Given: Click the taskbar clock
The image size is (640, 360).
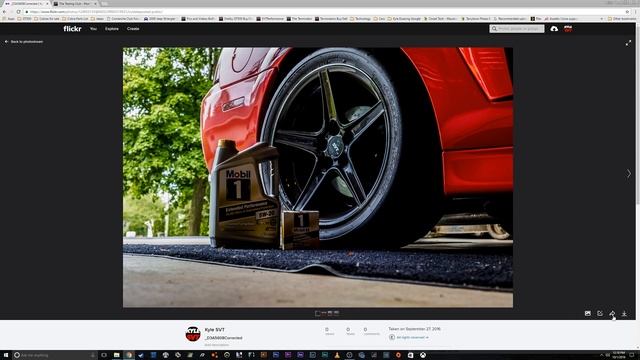Looking at the screenshot, I should point(619,355).
